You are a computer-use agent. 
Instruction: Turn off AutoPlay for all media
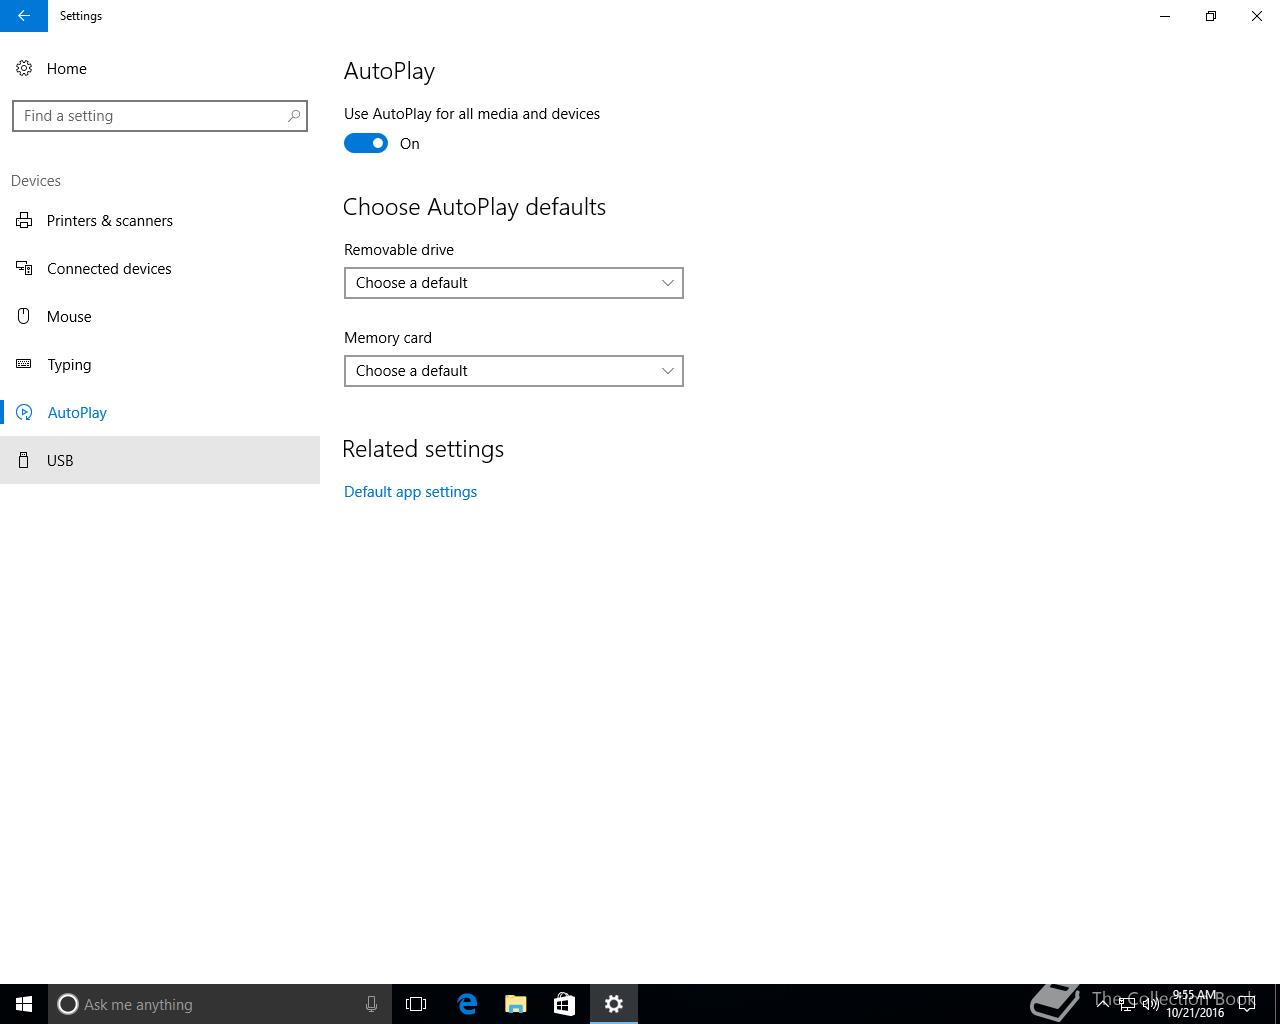366,143
